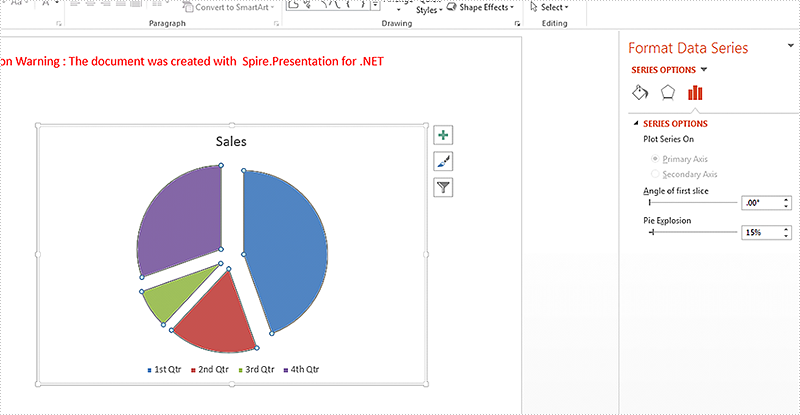The width and height of the screenshot is (800, 415).
Task: Click the Angle of first slice slider
Action: [693, 203]
